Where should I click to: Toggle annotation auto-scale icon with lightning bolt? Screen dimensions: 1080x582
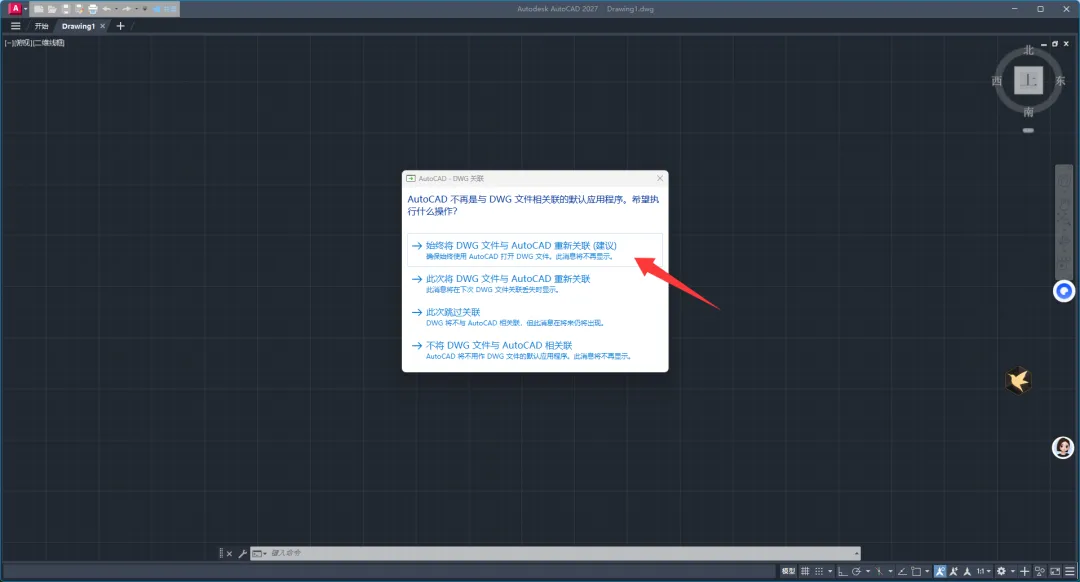pos(953,571)
